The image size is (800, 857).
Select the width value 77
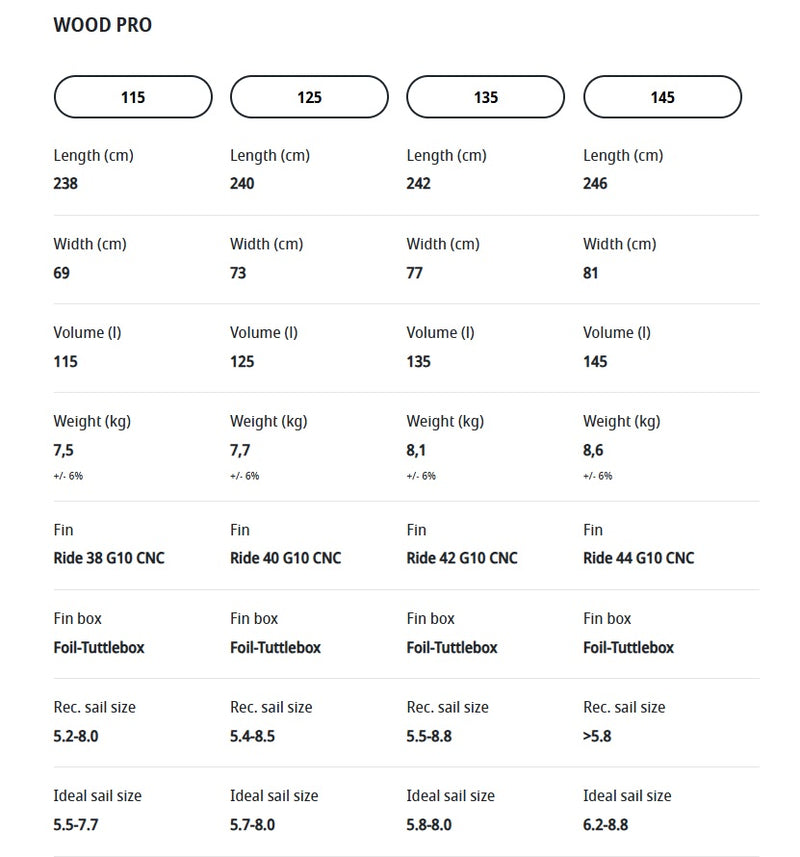[x=415, y=273]
